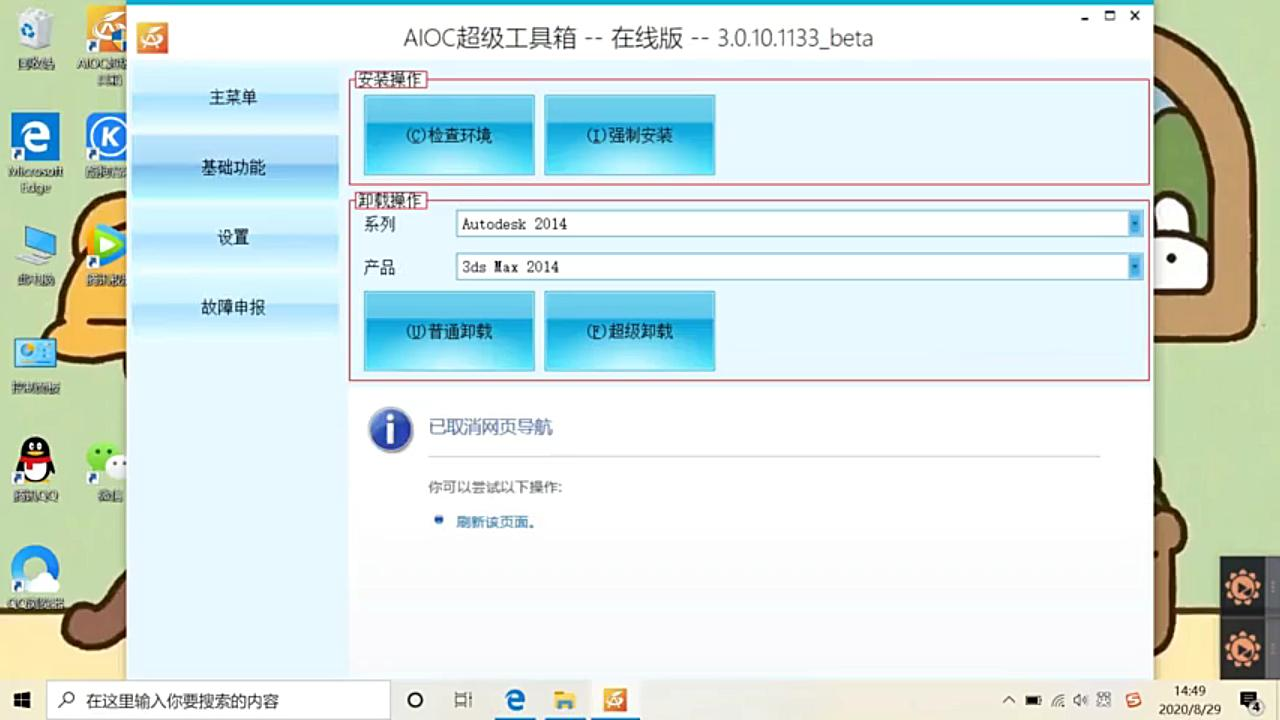Open the notification center icon
The image size is (1280, 720).
pyautogui.click(x=1250, y=700)
